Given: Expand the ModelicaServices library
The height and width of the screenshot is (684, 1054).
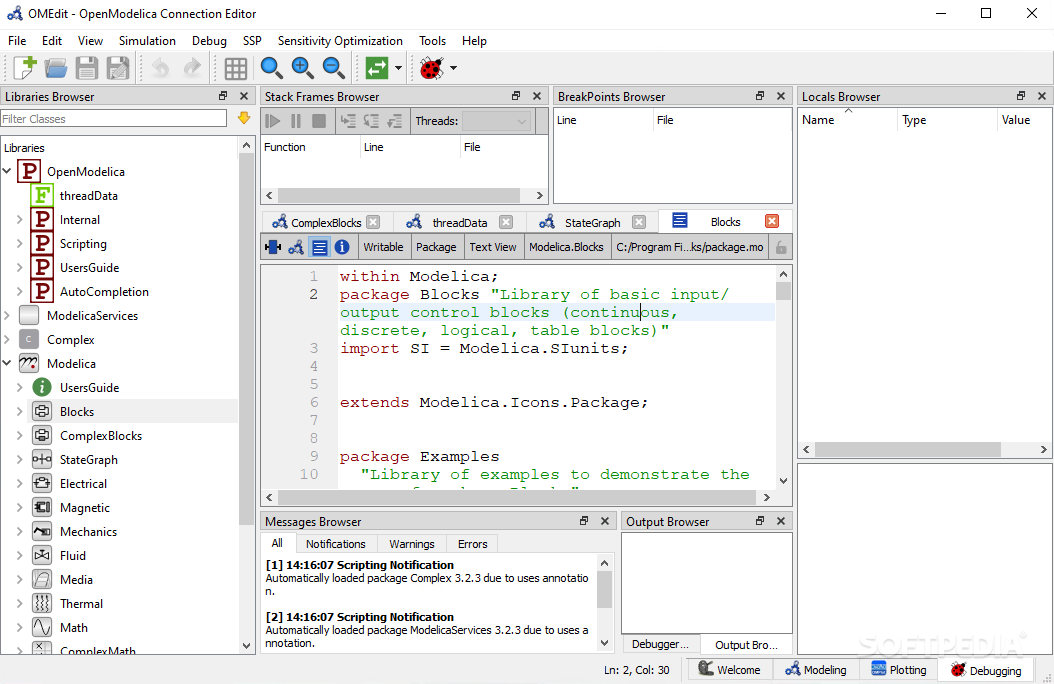Looking at the screenshot, I should tap(7, 315).
